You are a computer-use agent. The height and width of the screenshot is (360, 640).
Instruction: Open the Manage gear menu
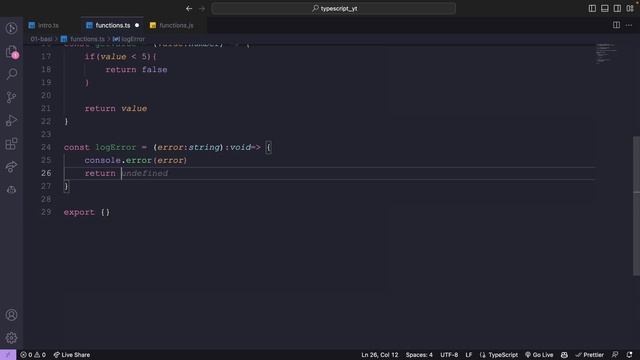(x=11, y=338)
